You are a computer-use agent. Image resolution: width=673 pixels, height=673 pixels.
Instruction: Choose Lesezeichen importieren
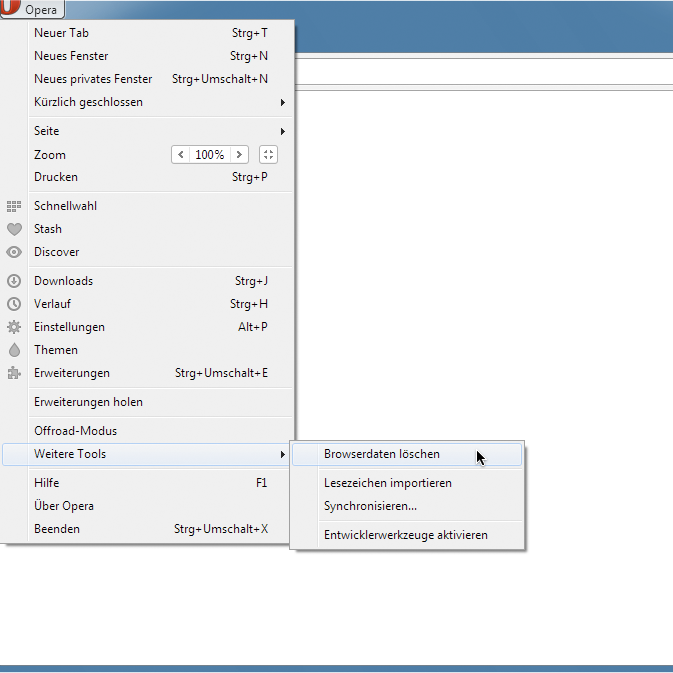click(x=407, y=483)
